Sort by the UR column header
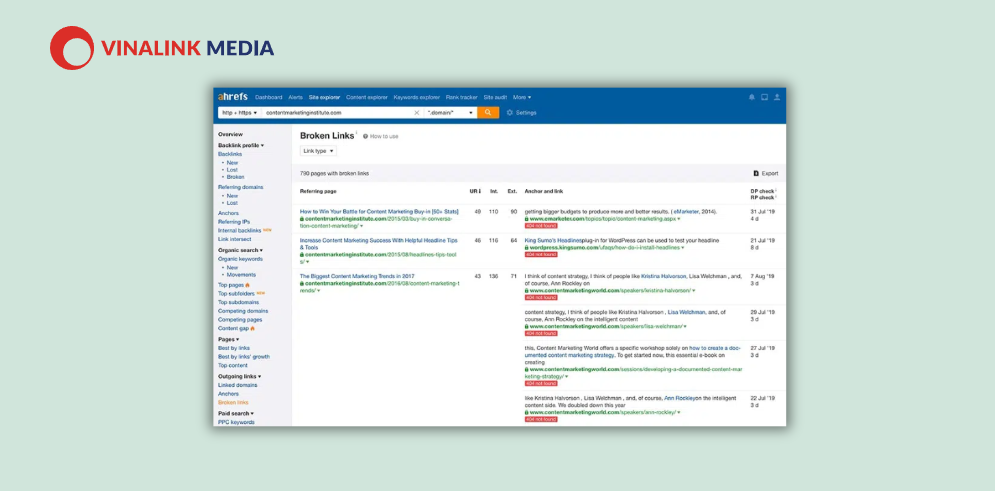995x491 pixels. 475,191
